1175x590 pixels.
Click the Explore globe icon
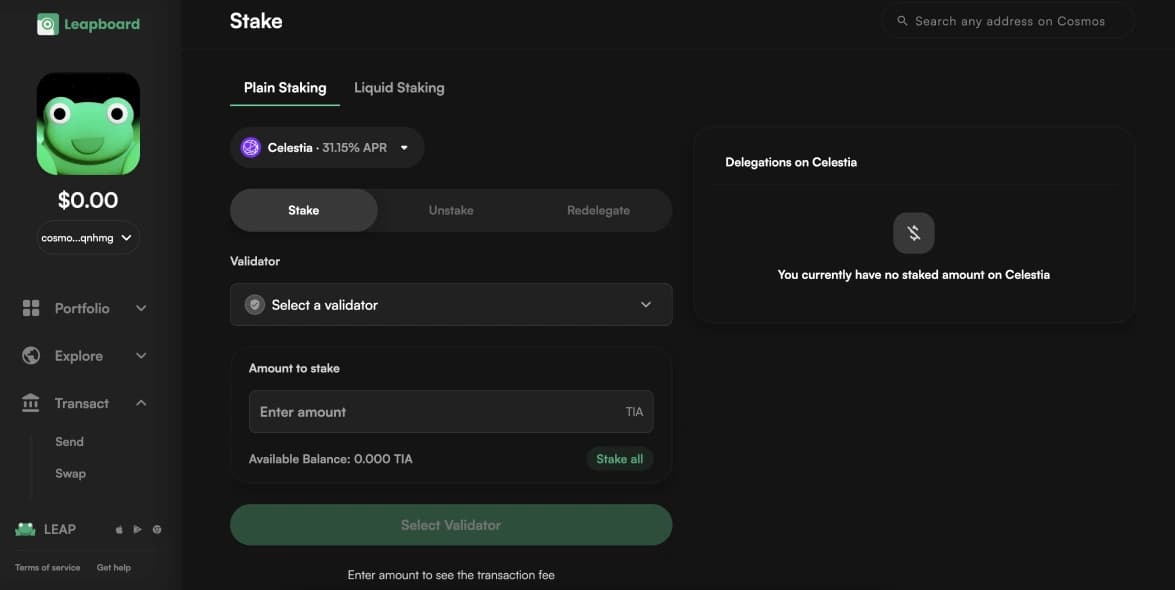click(x=31, y=355)
